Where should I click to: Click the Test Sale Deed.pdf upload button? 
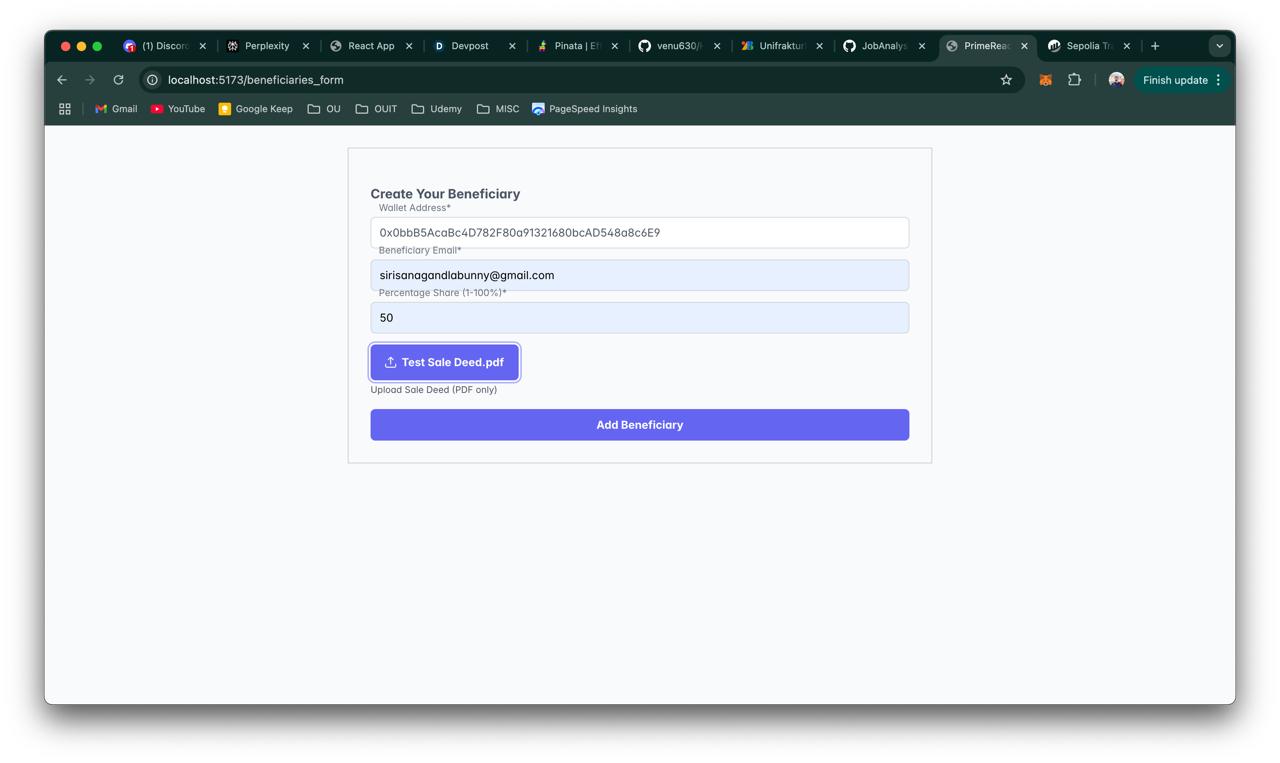pyautogui.click(x=445, y=362)
